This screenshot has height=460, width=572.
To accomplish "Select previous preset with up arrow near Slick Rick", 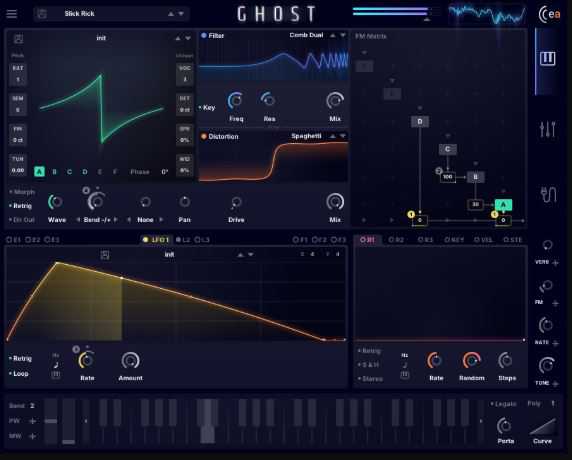I will pyautogui.click(x=171, y=14).
